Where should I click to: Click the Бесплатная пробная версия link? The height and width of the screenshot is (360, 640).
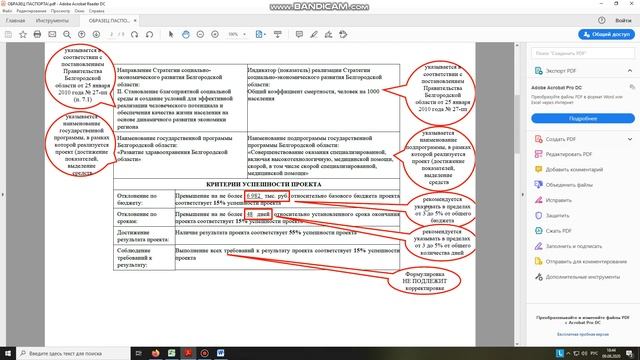click(582, 334)
